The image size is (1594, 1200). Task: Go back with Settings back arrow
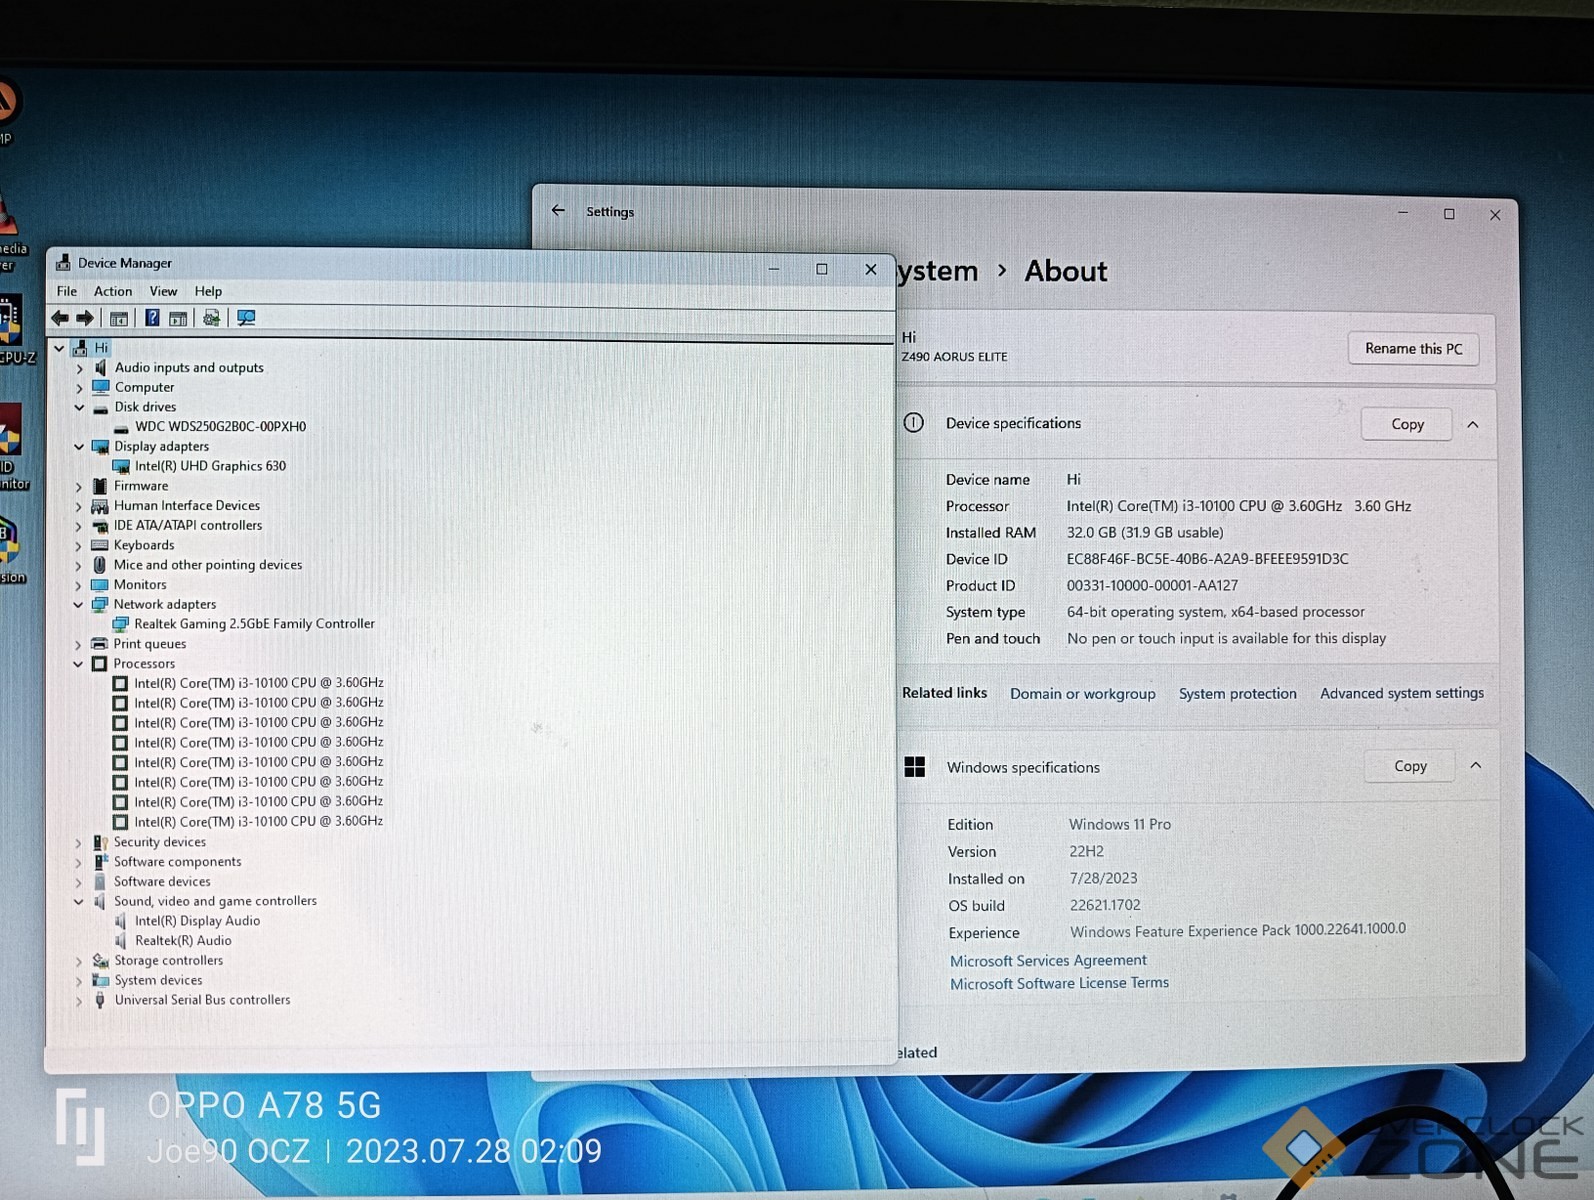coord(558,211)
